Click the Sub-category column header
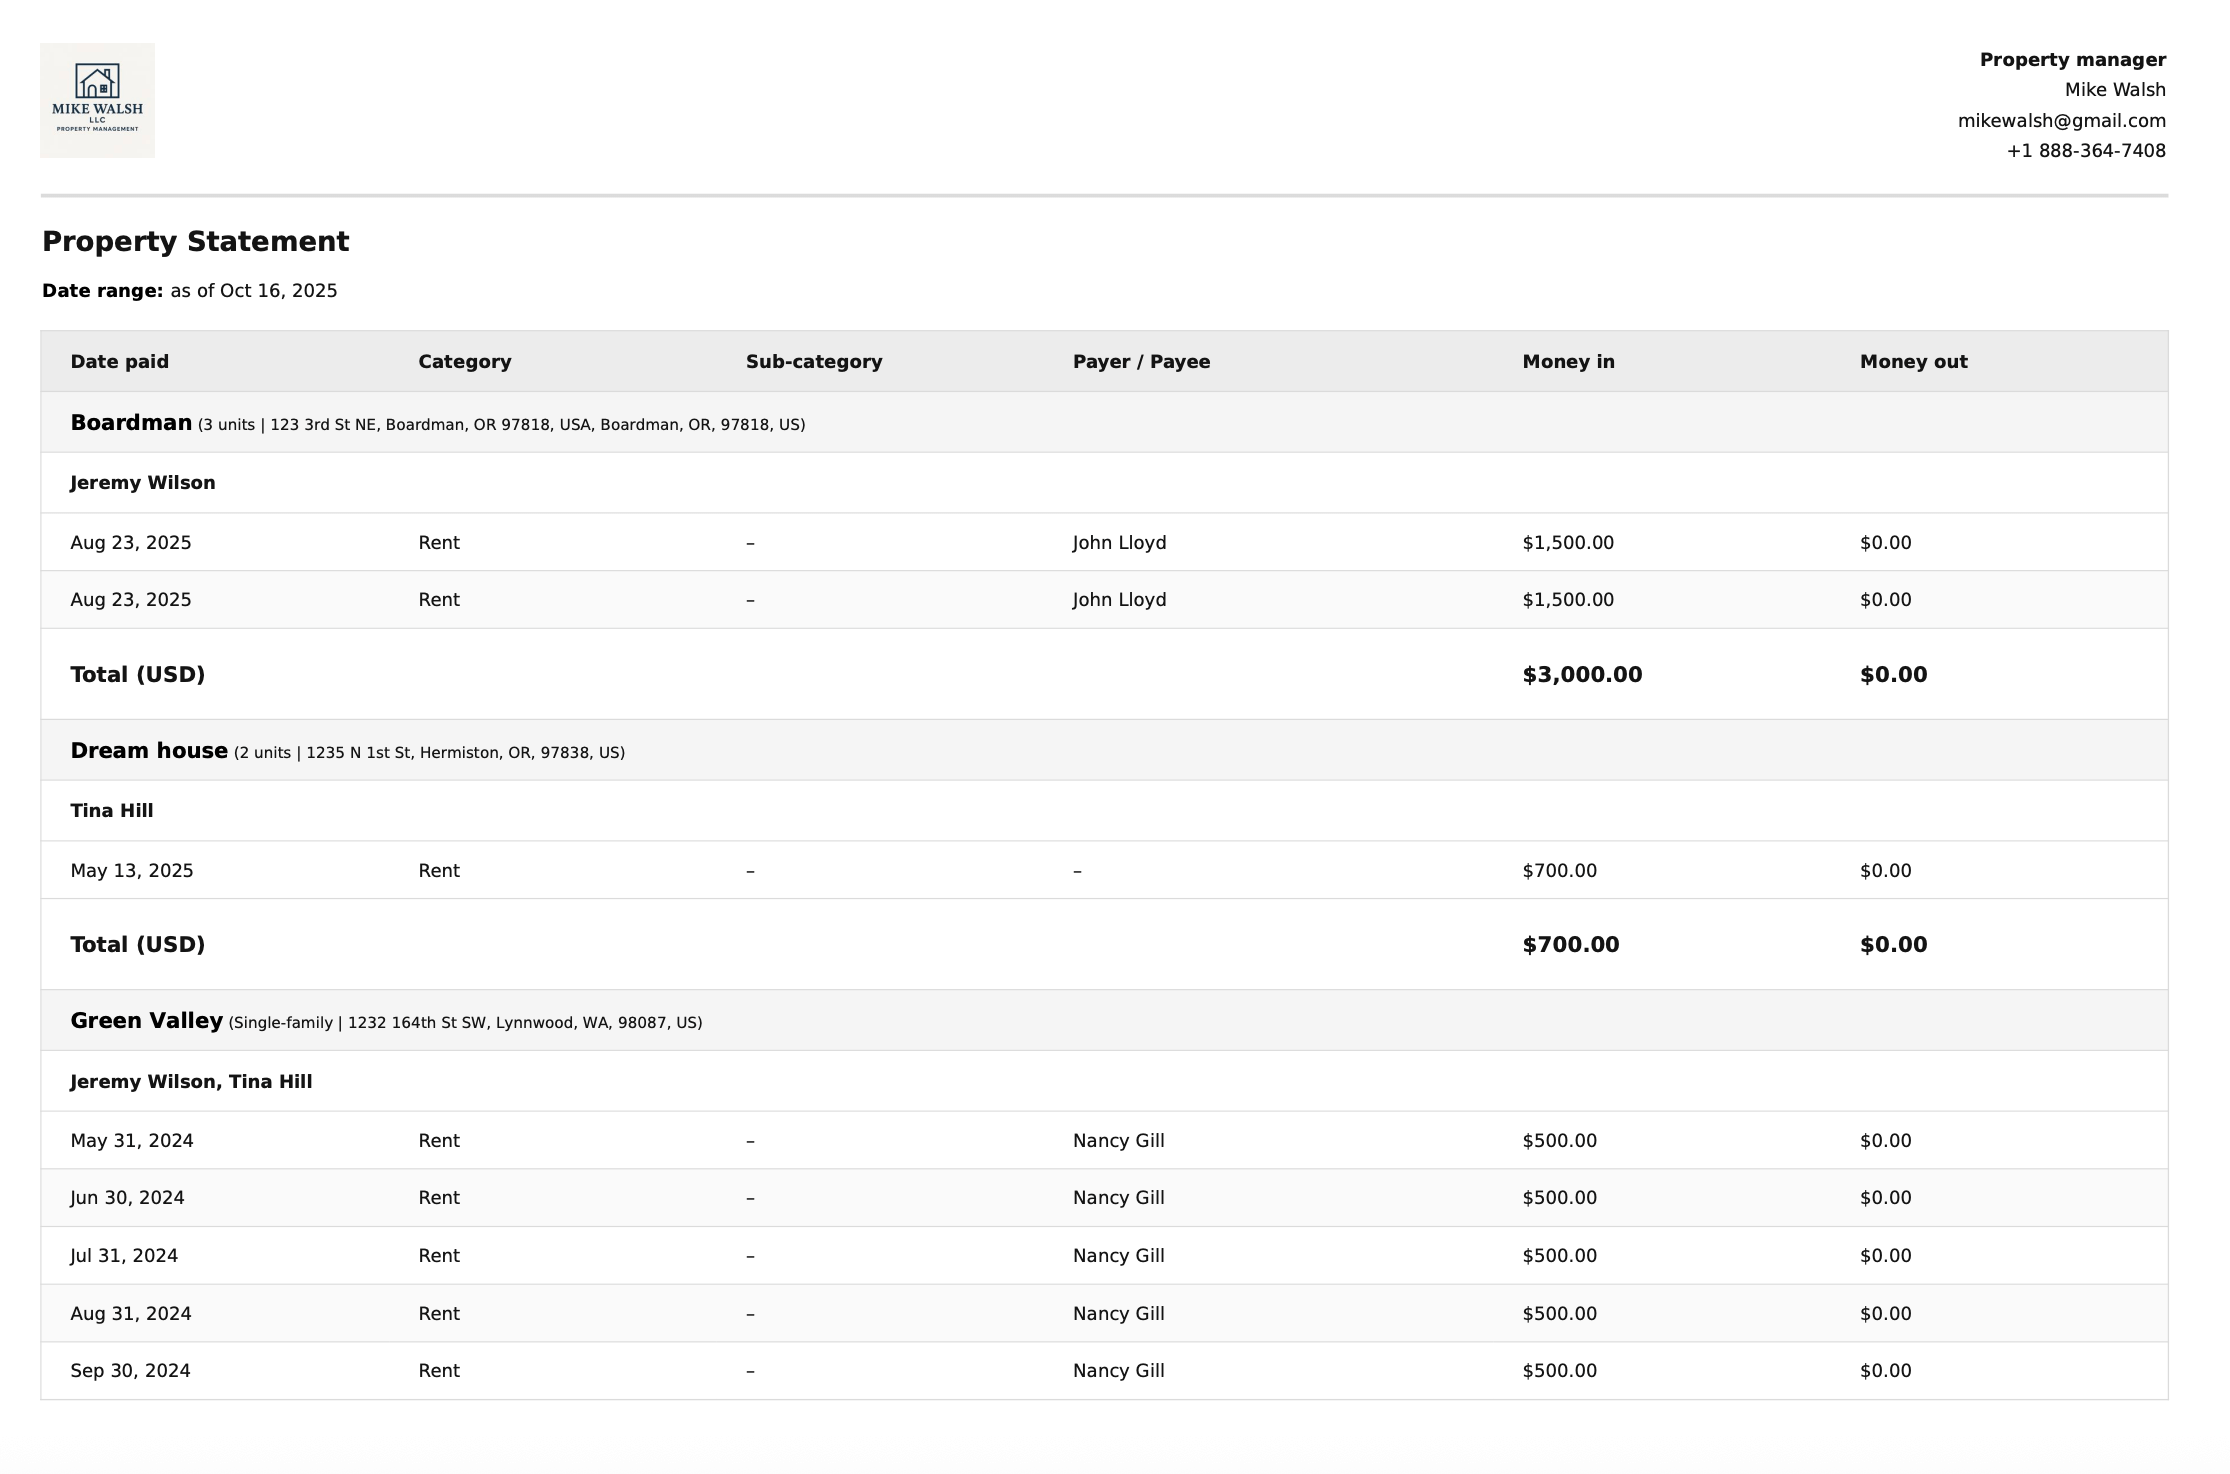 [x=813, y=362]
